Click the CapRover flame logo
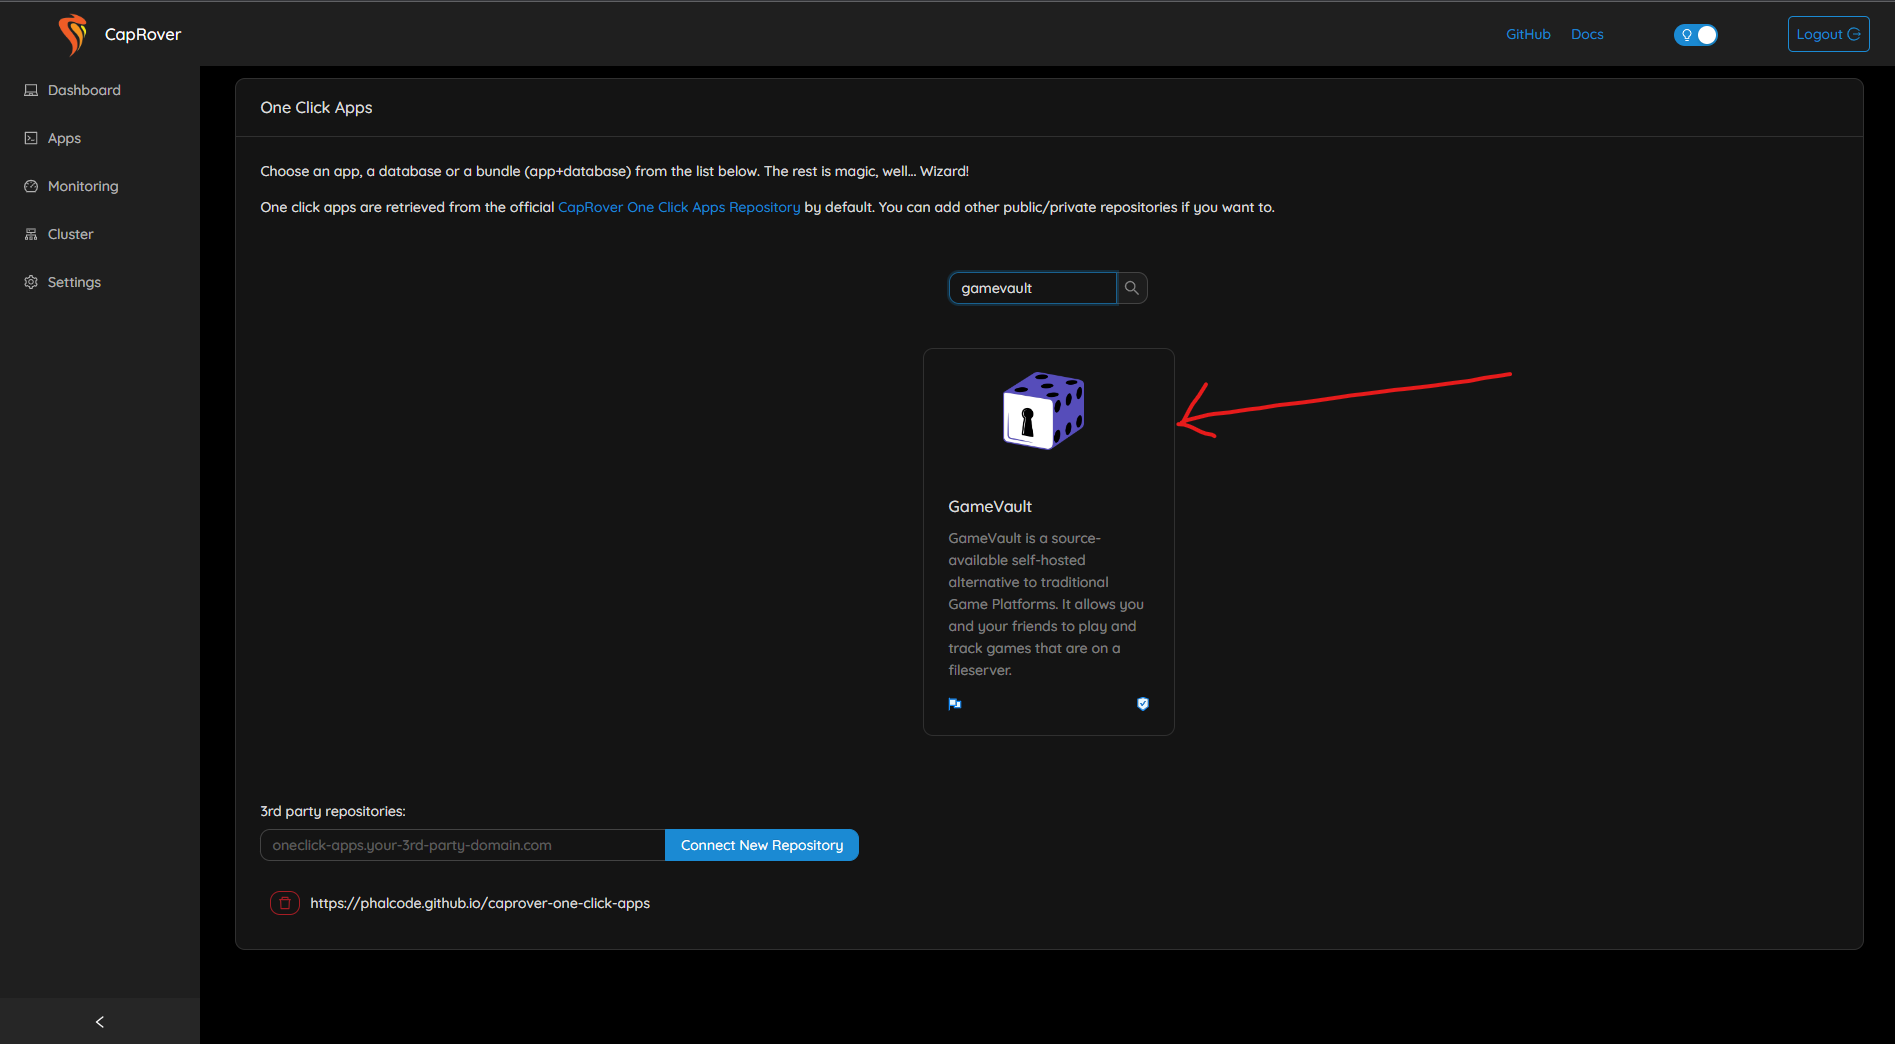Screen dimensions: 1895x1044 [x=72, y=35]
